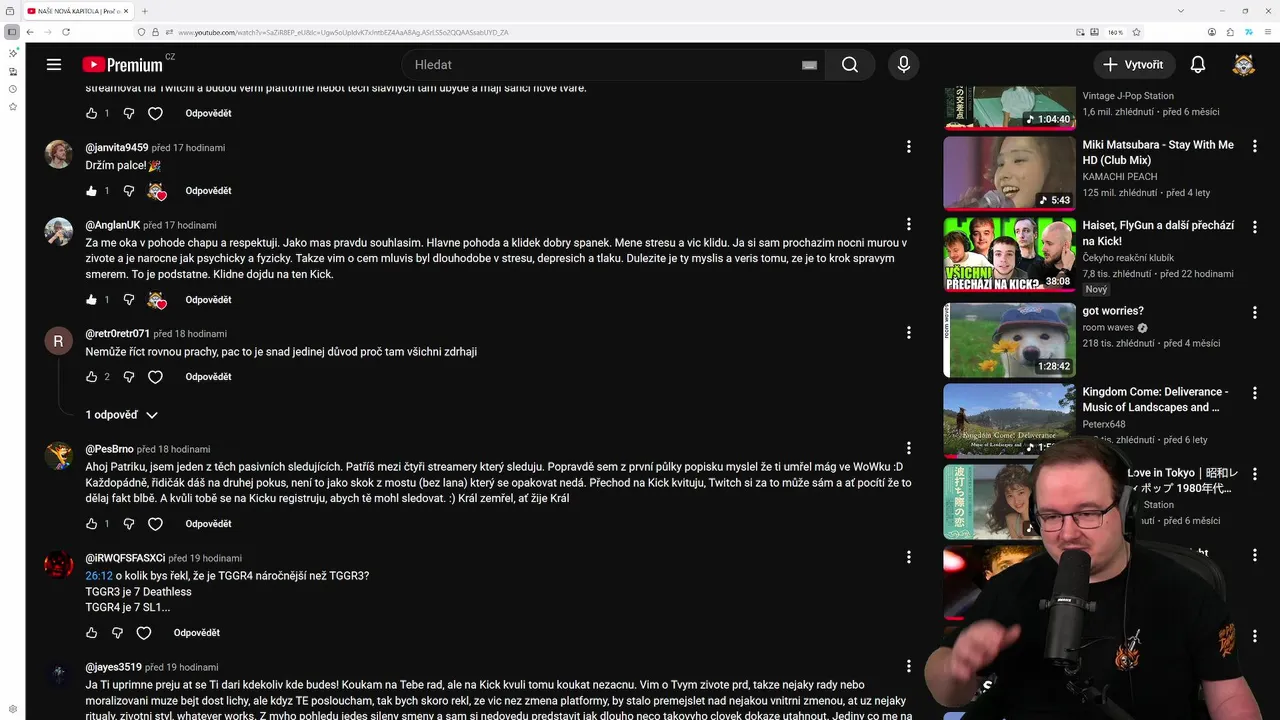Viewport: 1280px width, 720px height.
Task: Start voice search with the microphone
Action: coord(904,64)
